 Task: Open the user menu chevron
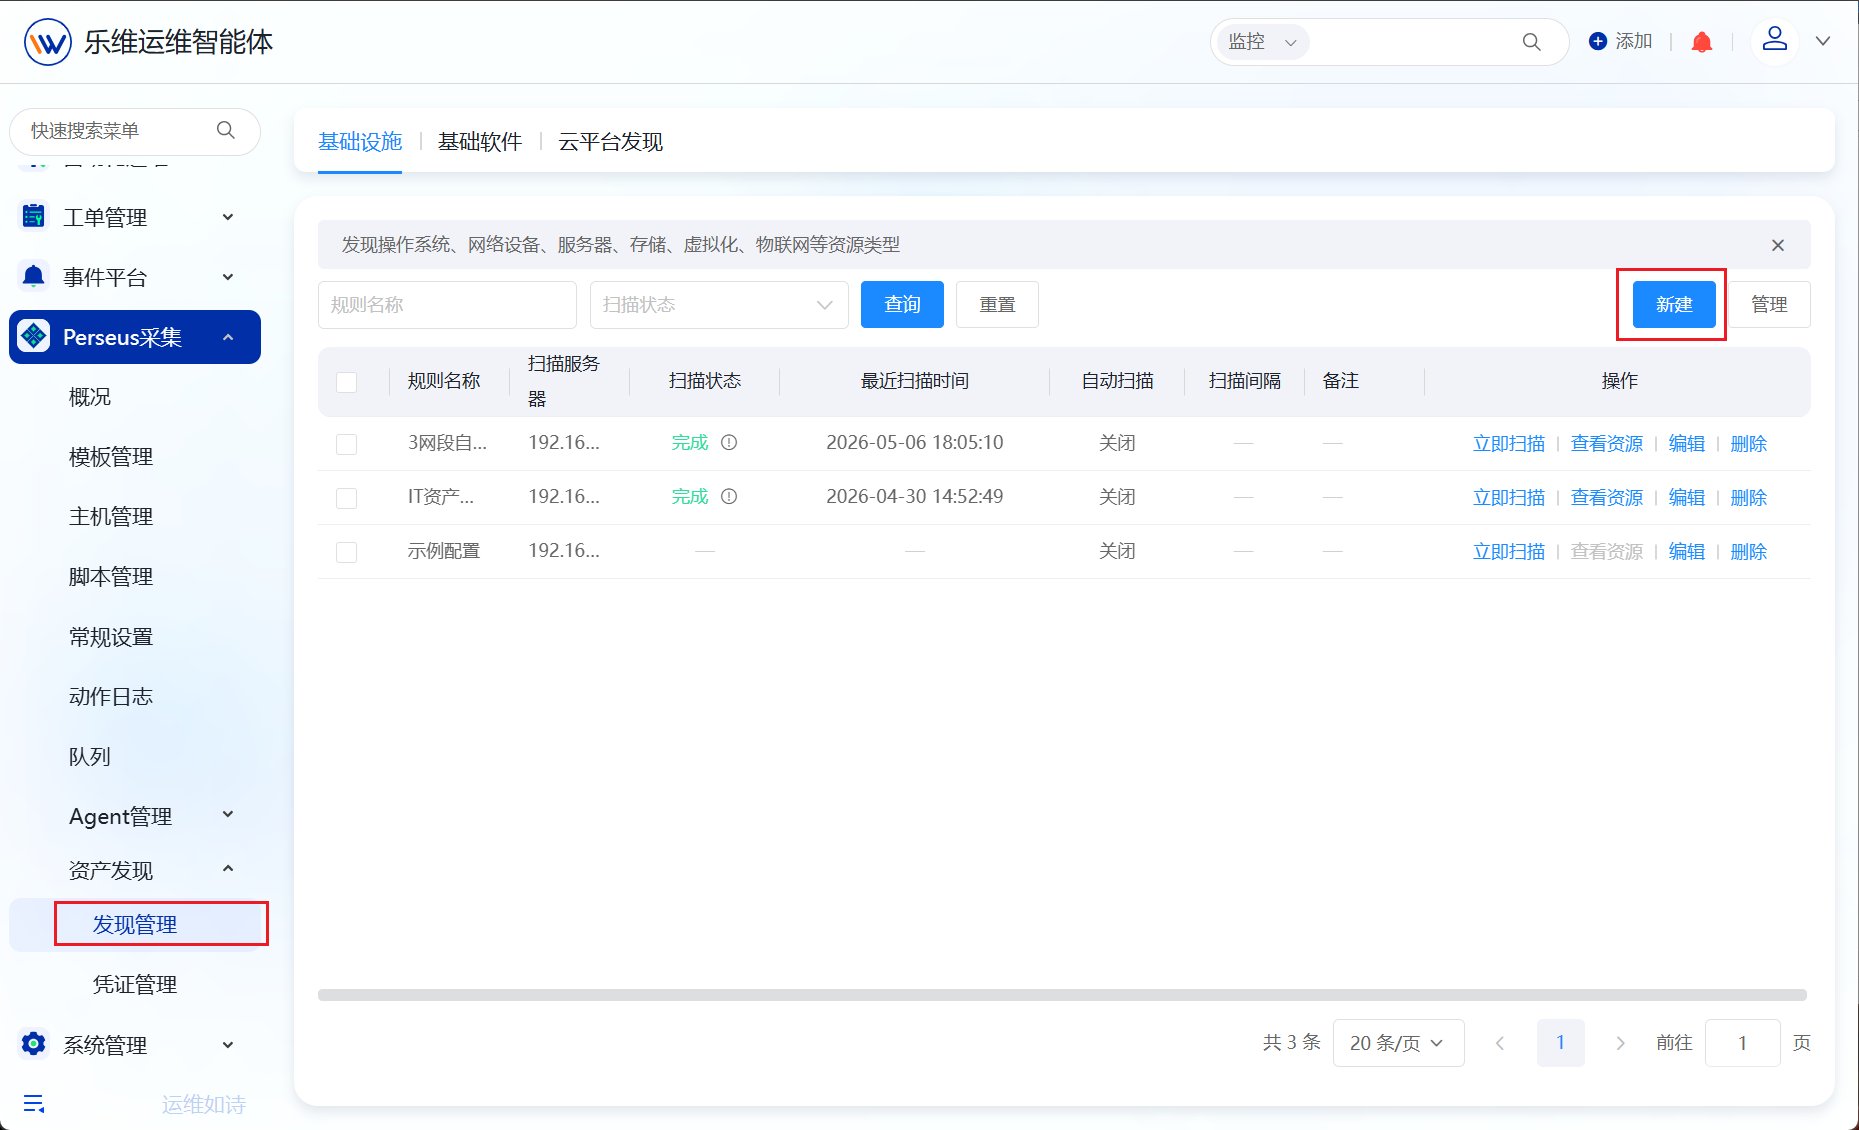tap(1823, 41)
